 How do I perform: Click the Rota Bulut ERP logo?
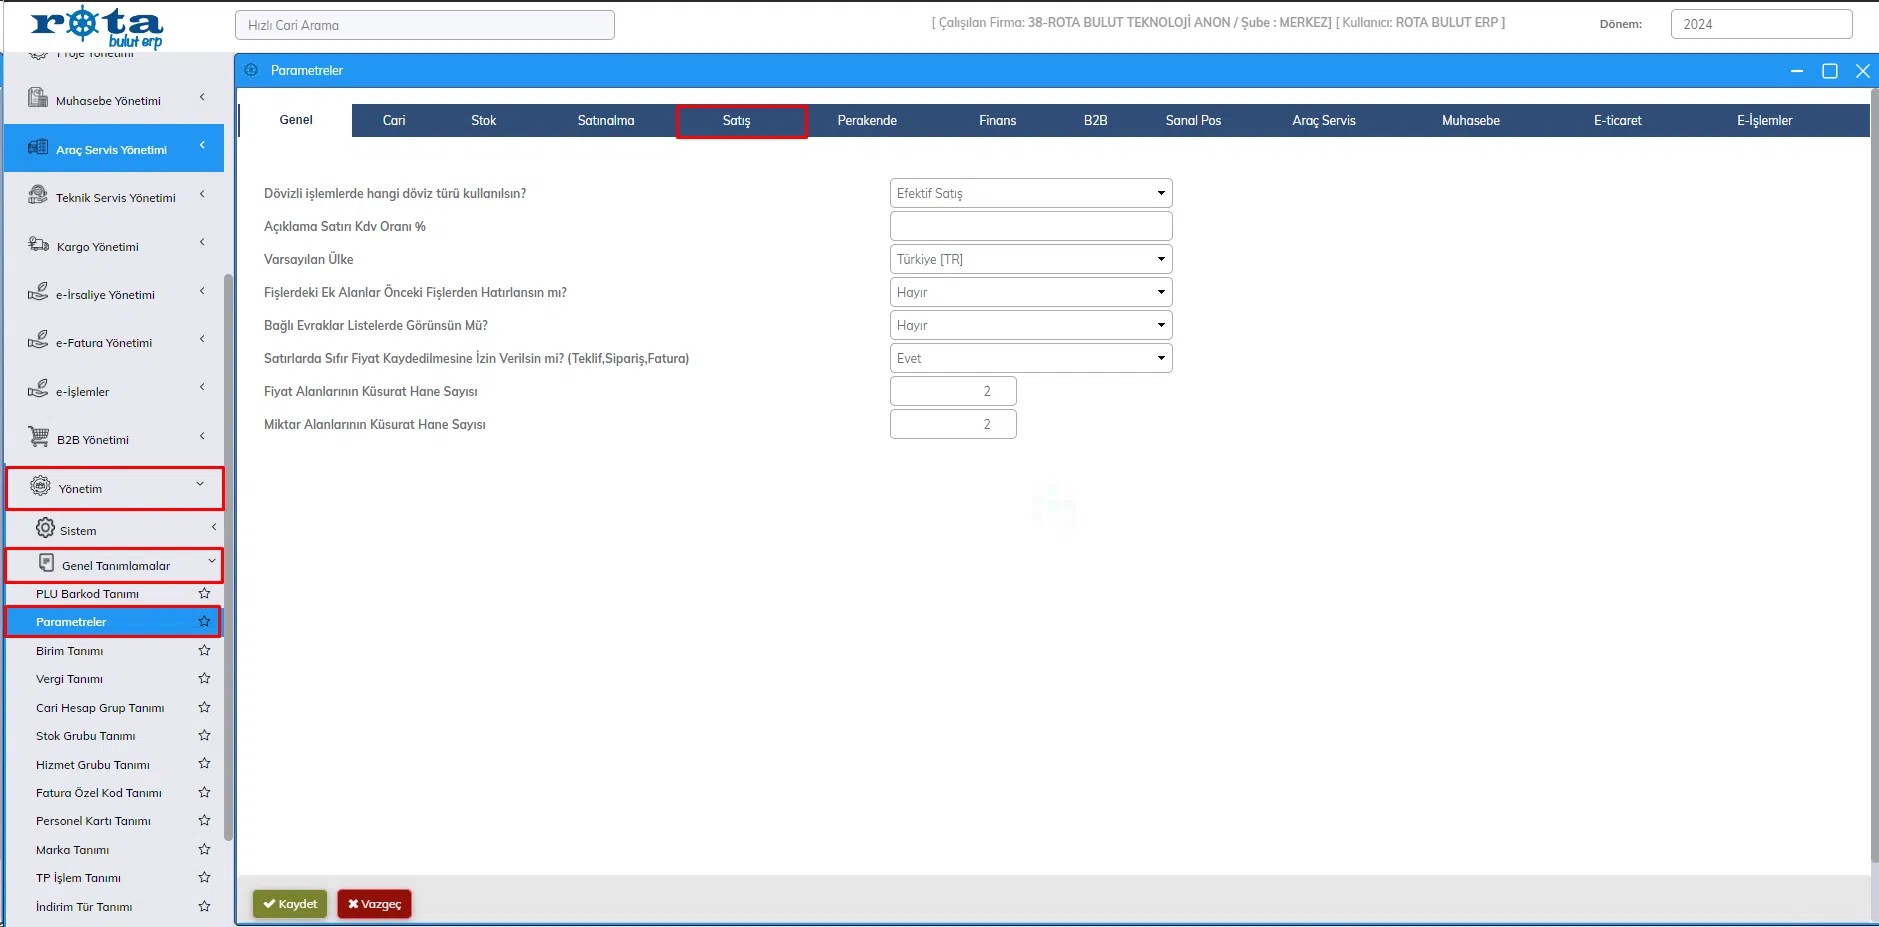[97, 27]
